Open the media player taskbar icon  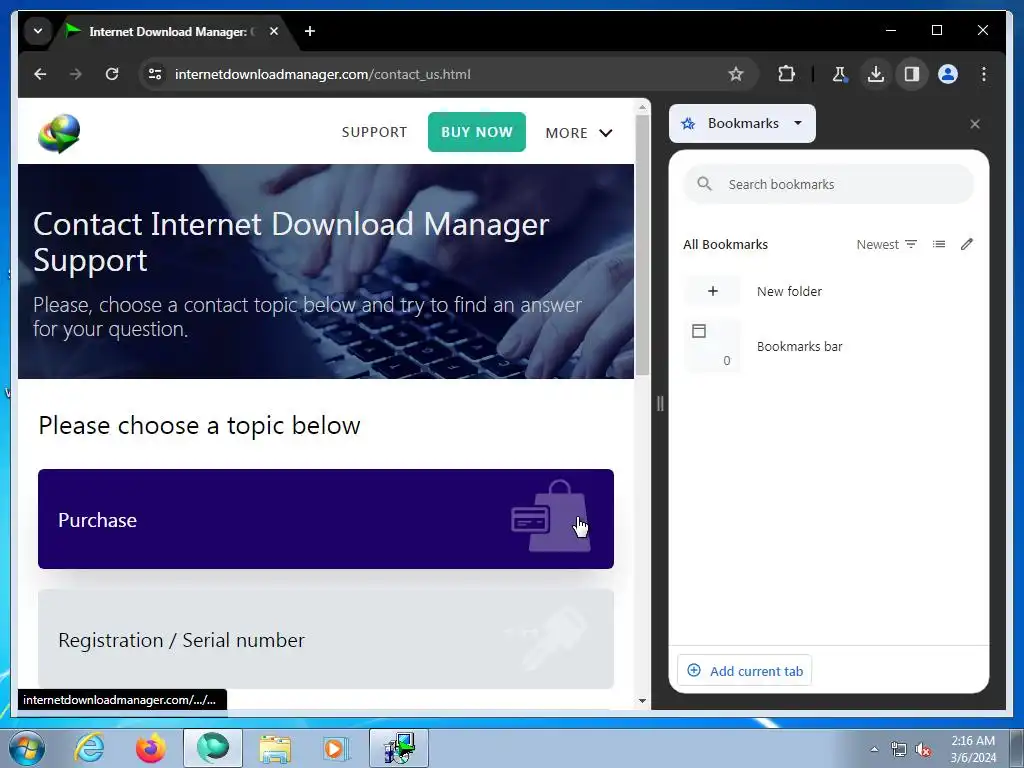pyautogui.click(x=336, y=748)
